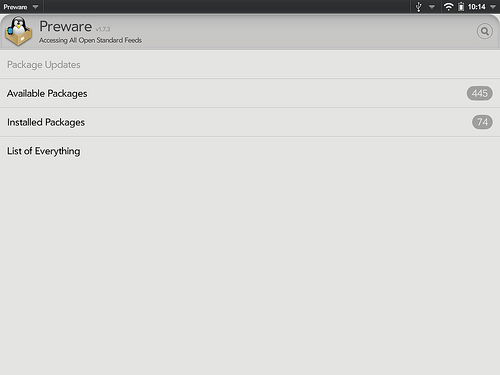Open the Preware app menu dropdown
This screenshot has height=375, width=500.
click(x=21, y=7)
